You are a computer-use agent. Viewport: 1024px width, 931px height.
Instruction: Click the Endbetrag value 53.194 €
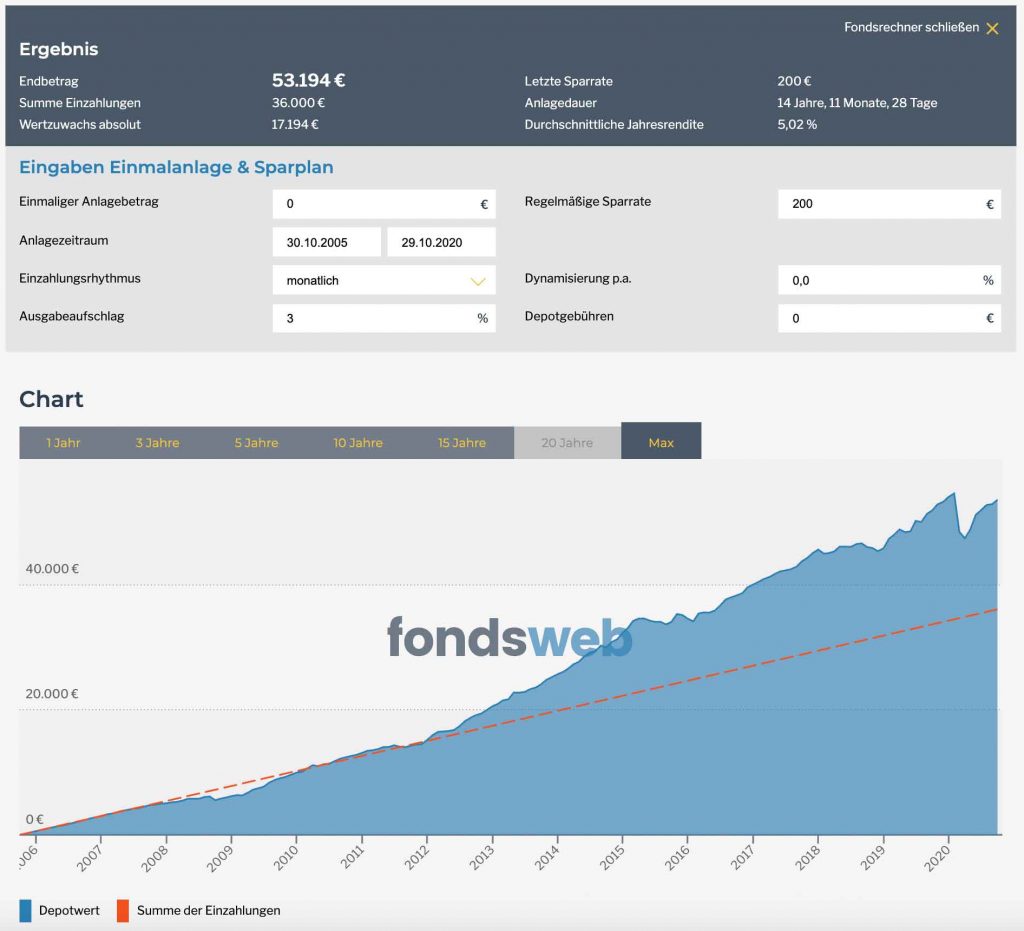pyautogui.click(x=308, y=80)
